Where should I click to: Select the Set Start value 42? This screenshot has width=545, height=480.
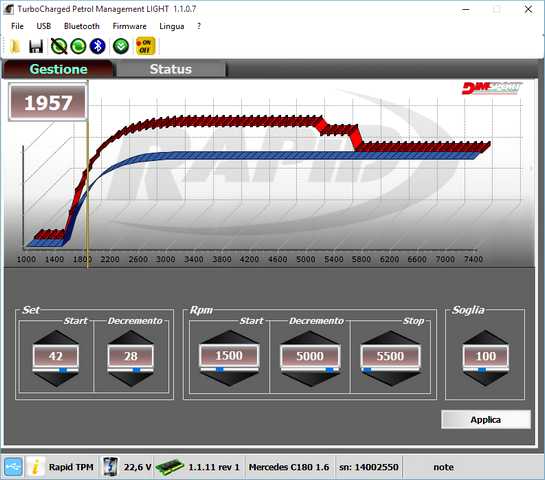pos(56,356)
